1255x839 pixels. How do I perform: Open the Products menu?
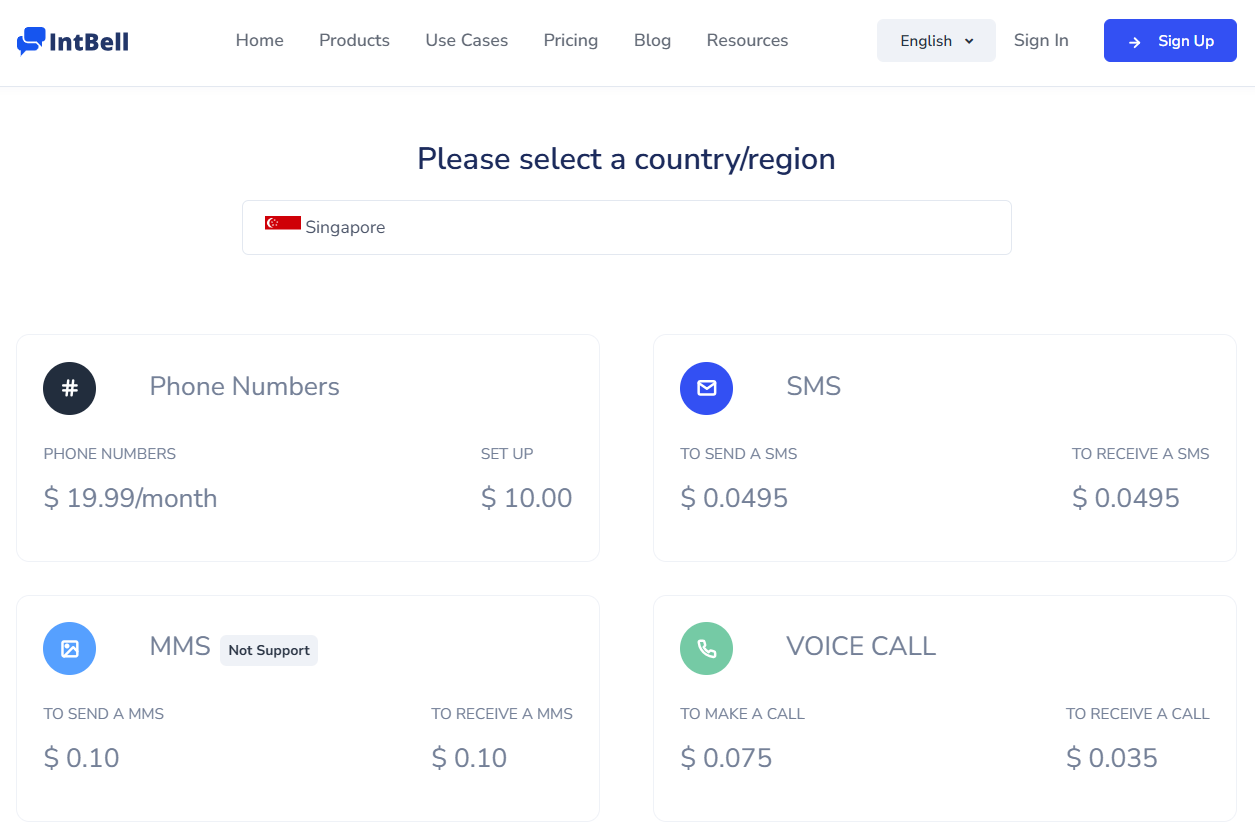(x=354, y=40)
